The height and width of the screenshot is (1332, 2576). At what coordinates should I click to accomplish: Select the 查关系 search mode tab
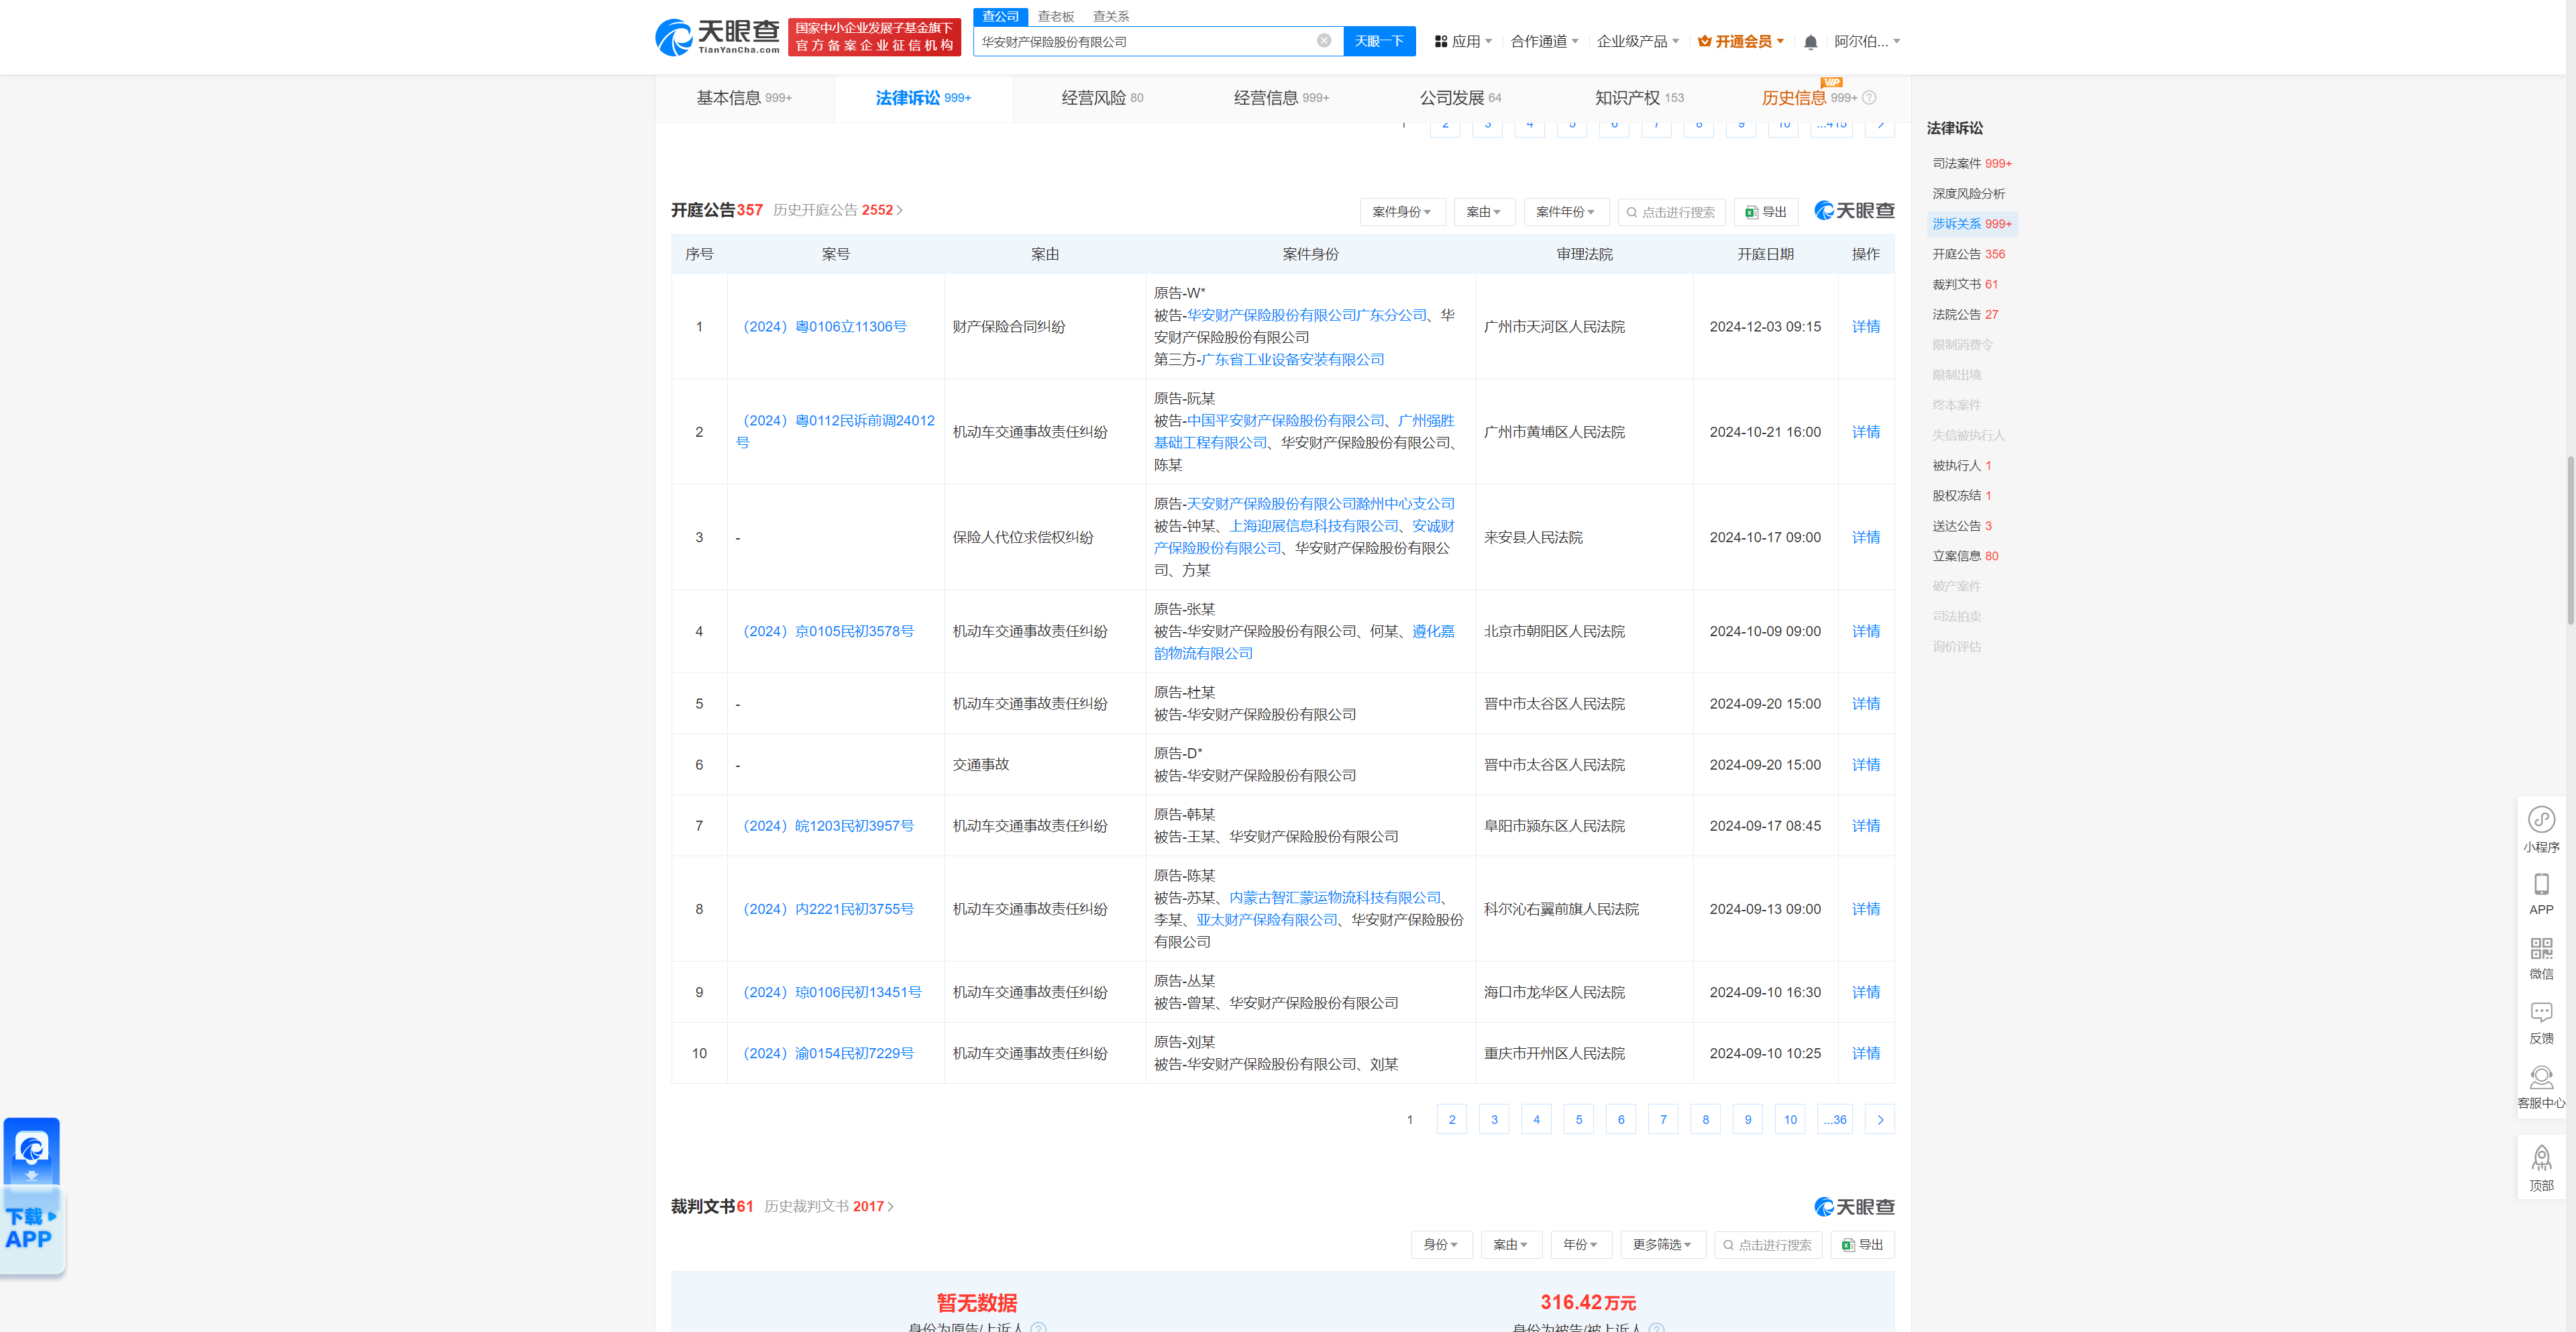coord(1111,16)
